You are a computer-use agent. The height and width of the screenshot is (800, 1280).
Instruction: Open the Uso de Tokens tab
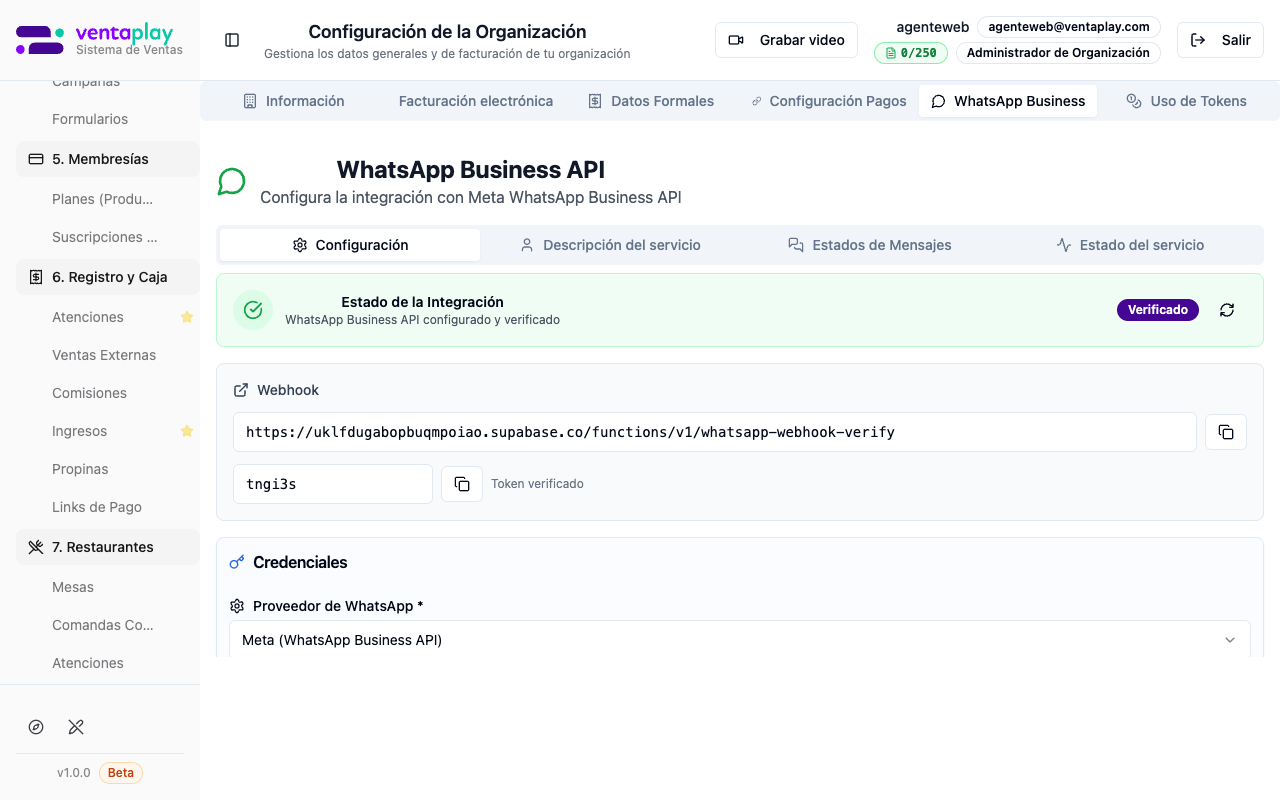[1187, 101]
